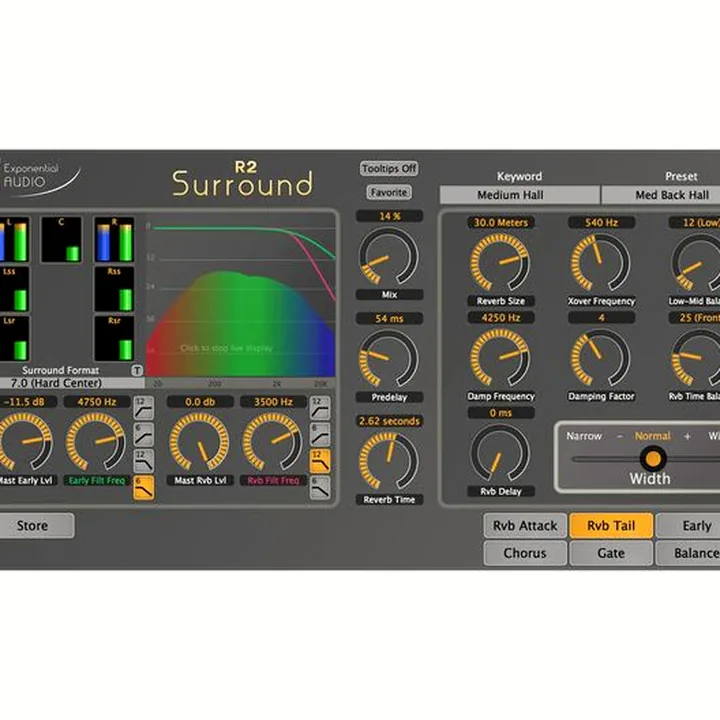This screenshot has width=720, height=720.
Task: Open Surround Format dropdown 7.0 (Hard Center)
Action: click(72, 383)
